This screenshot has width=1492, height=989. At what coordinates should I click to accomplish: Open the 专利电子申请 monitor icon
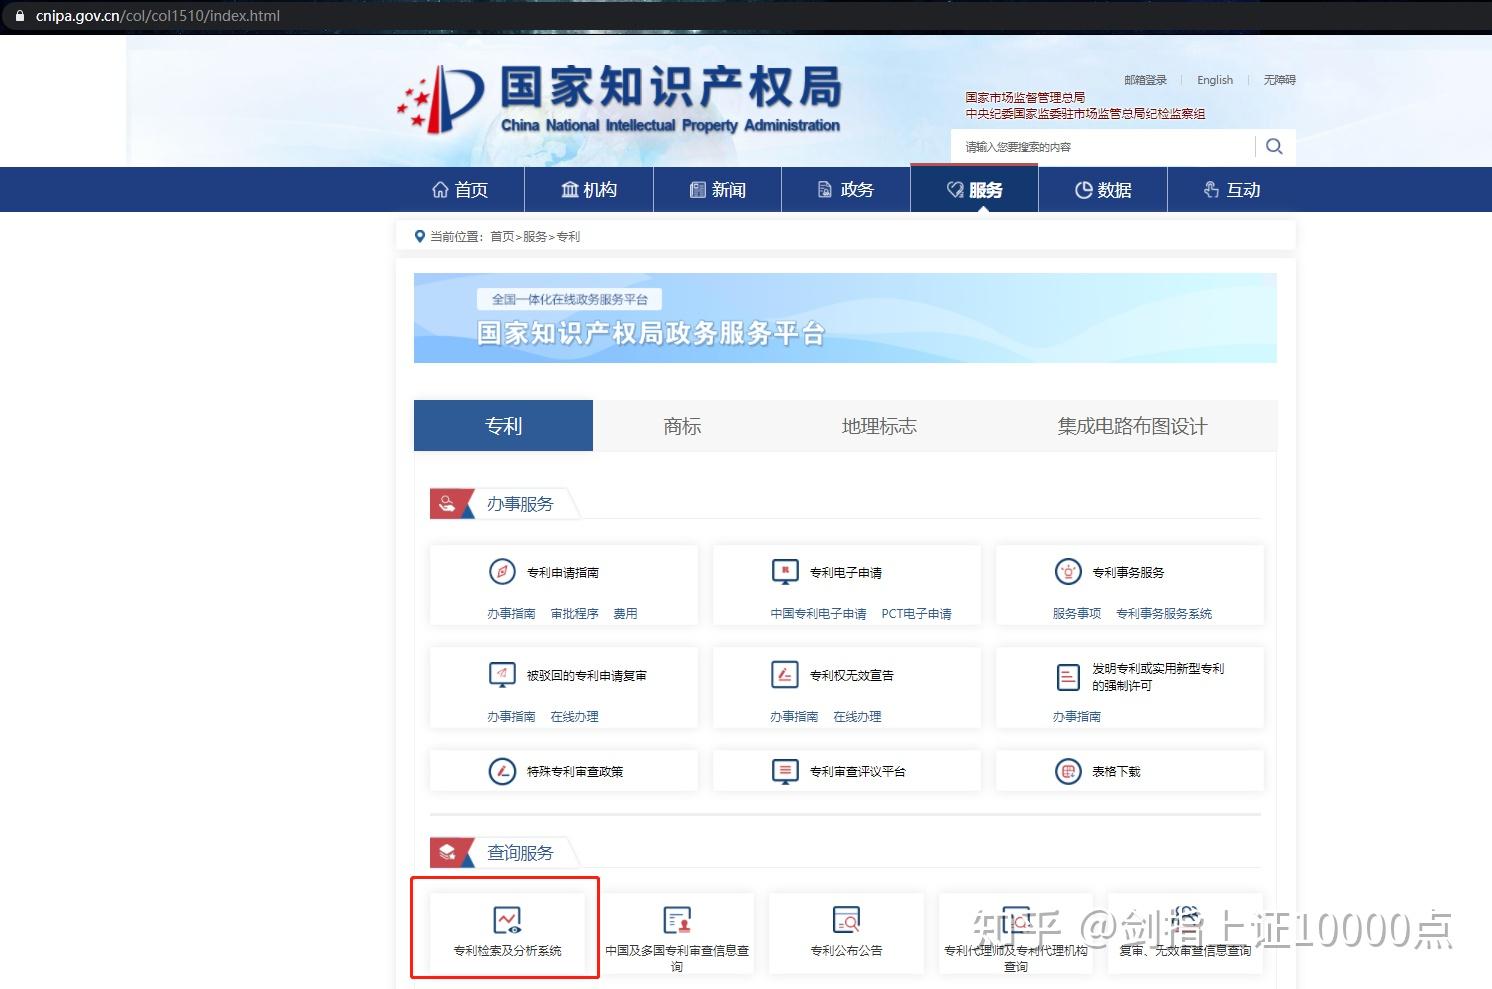pyautogui.click(x=785, y=572)
